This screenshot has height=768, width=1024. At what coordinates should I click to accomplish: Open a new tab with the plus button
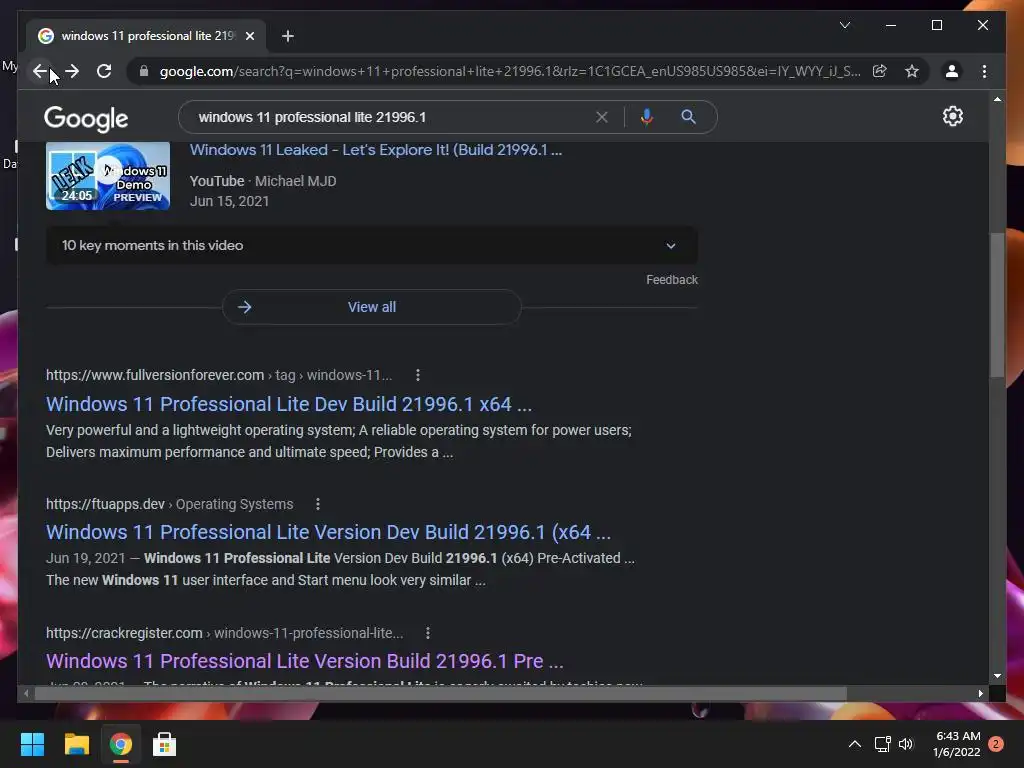click(287, 36)
